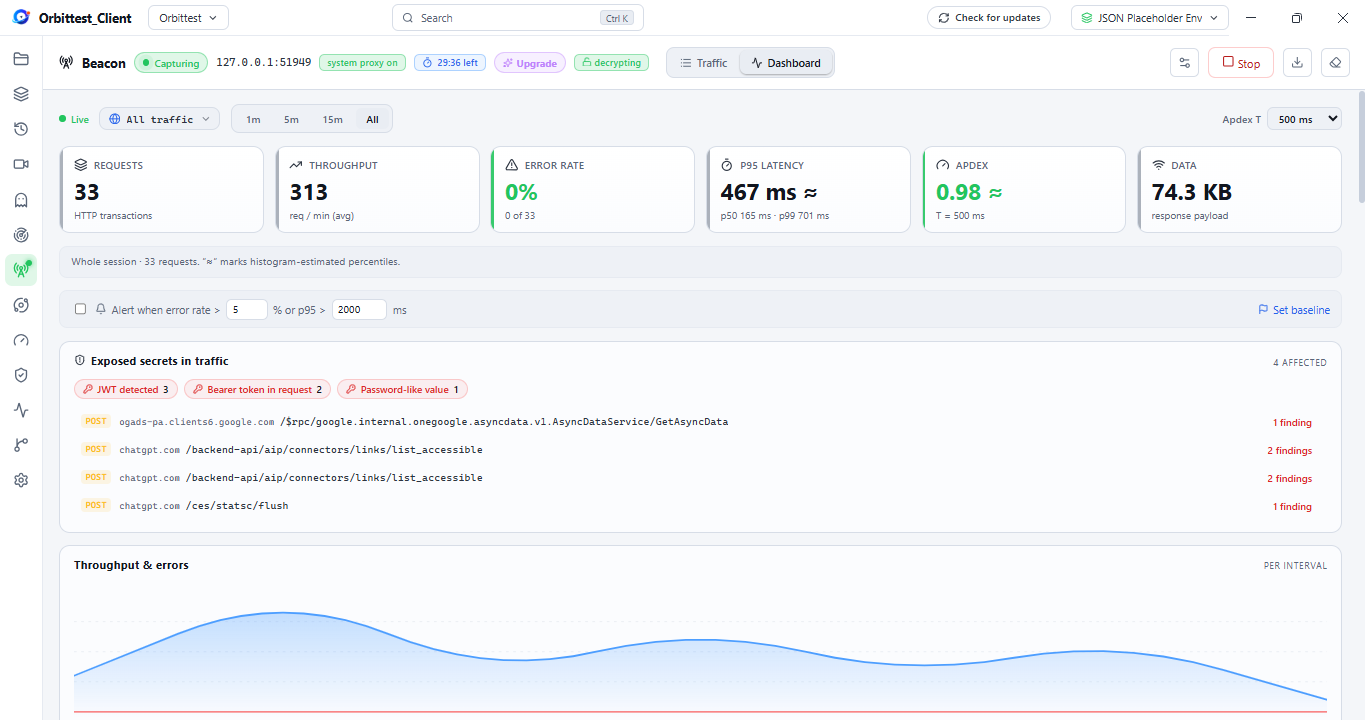
Task: Toggle the system proxy on badge
Action: pos(362,63)
